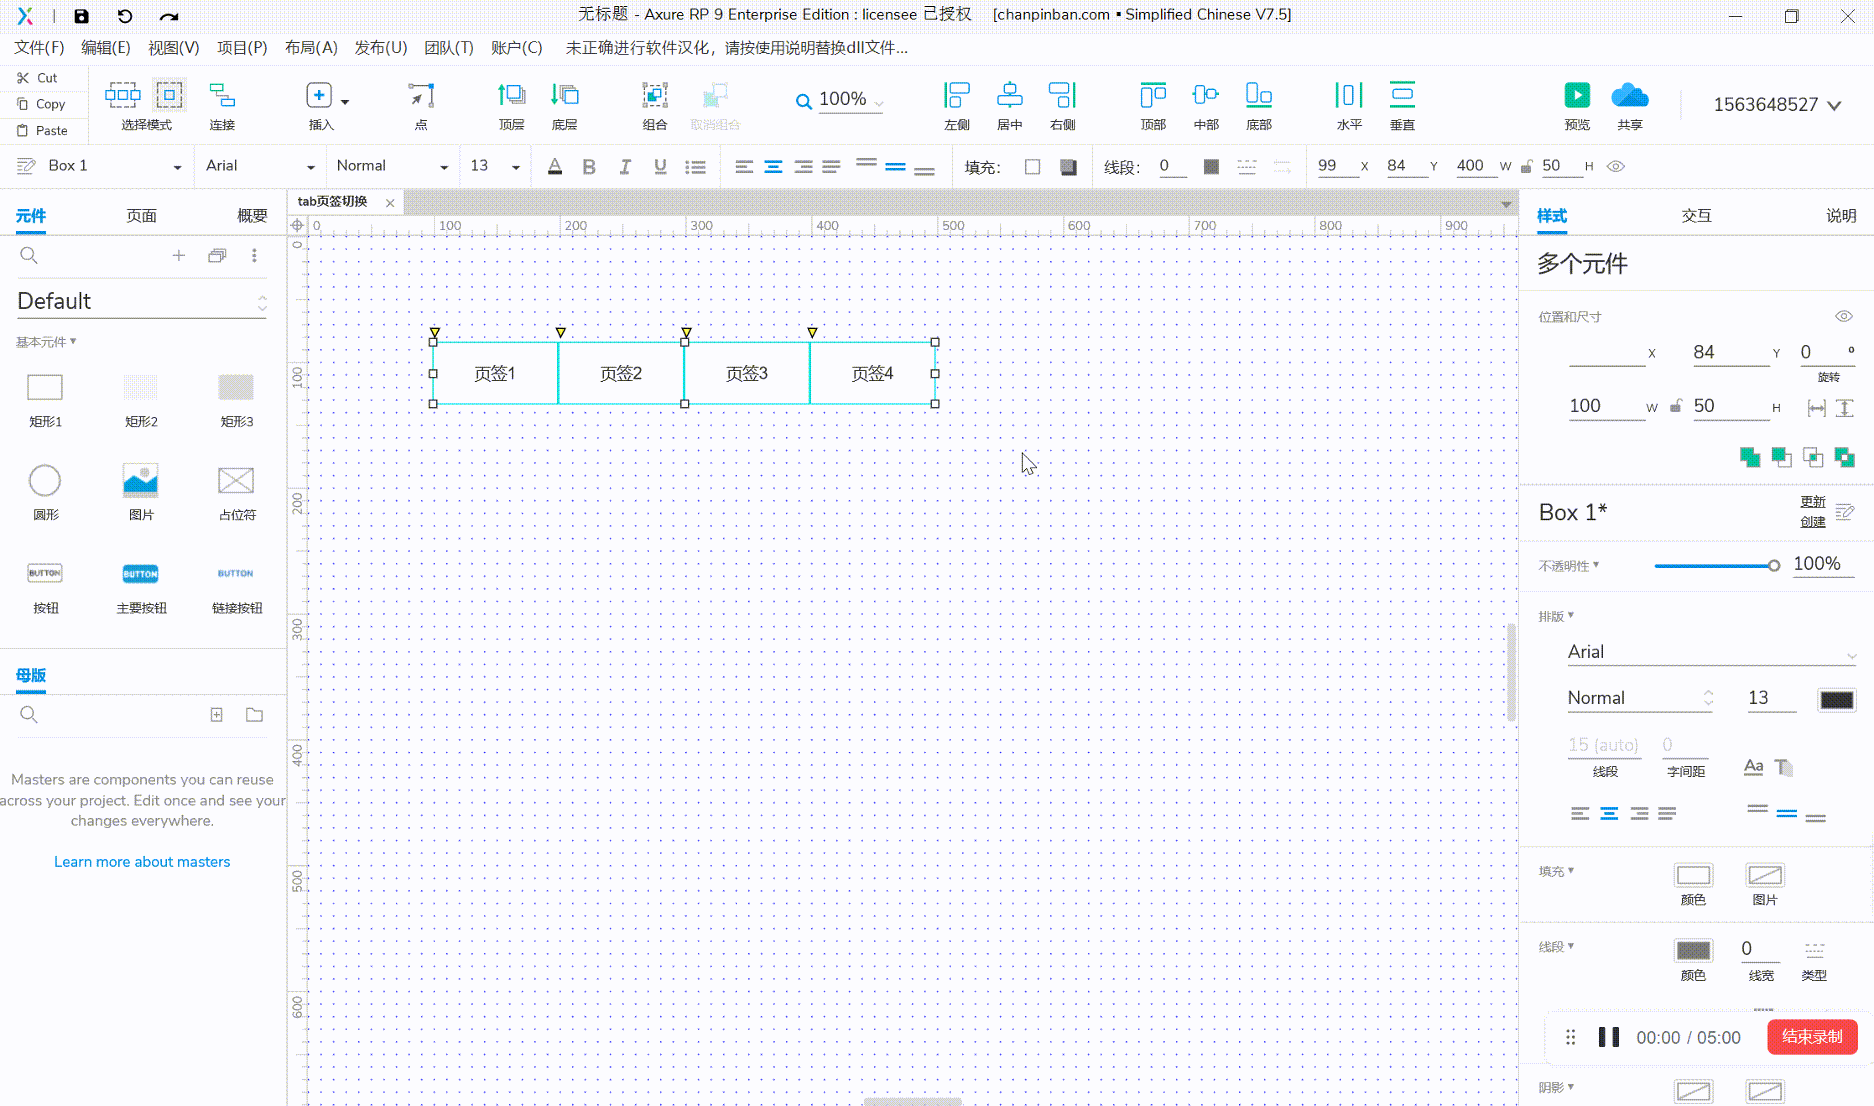The height and width of the screenshot is (1106, 1874).
Task: Open widget library more-options menu
Action: [x=254, y=256]
